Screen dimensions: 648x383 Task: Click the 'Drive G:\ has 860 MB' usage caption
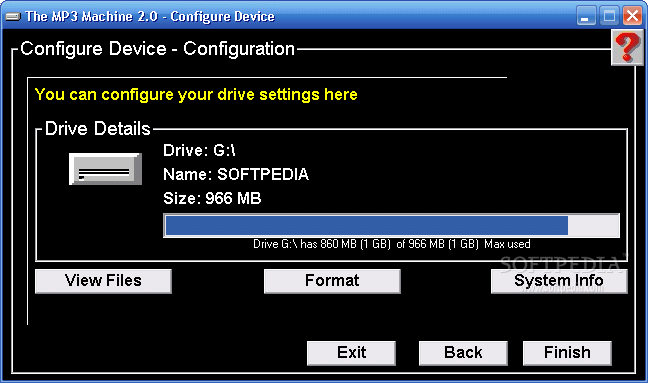(391, 244)
